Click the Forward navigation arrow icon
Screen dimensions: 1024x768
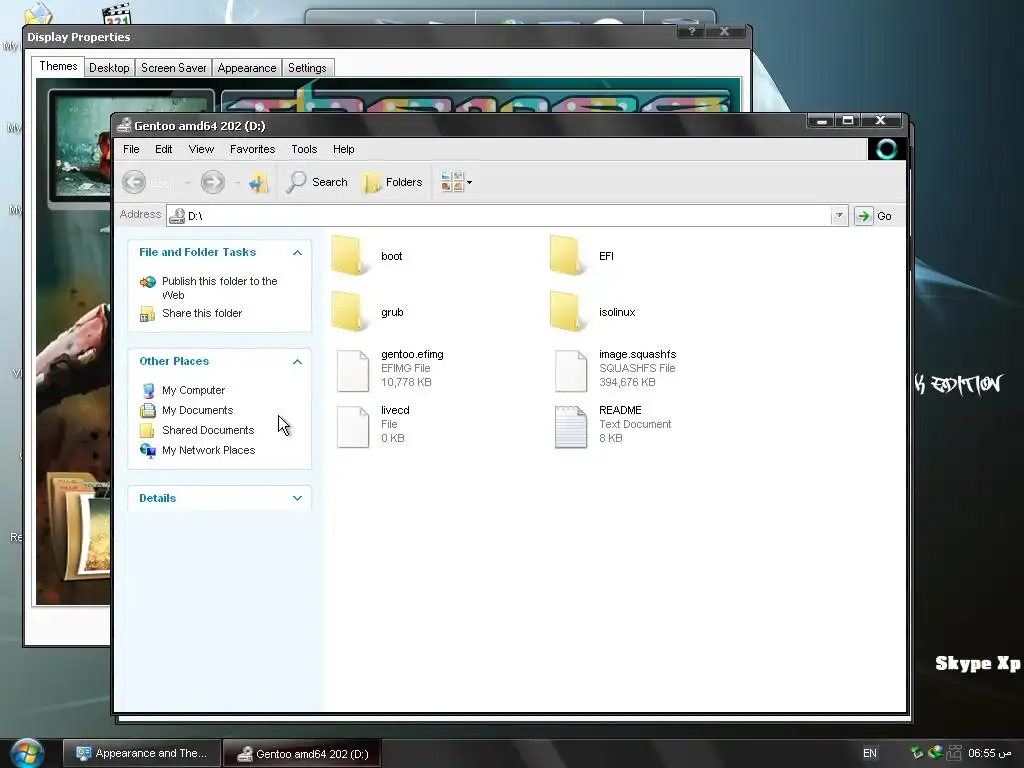pos(212,182)
